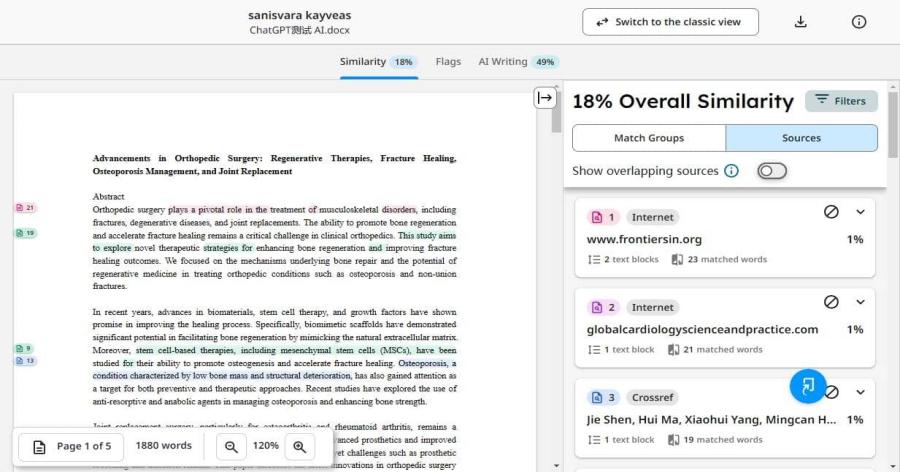Click Jie Shen, Hui Ma source name
Viewport: 900px width, 472px height.
[x=711, y=420]
